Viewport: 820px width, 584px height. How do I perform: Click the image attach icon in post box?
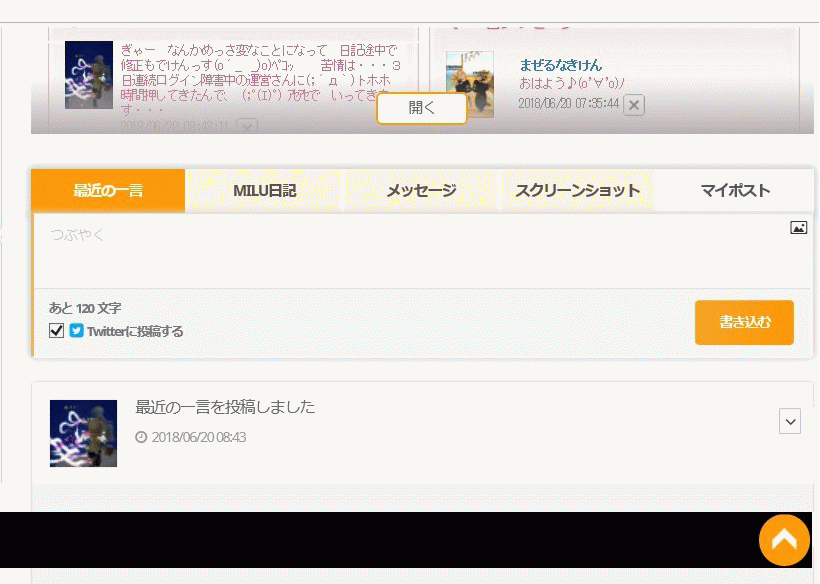(798, 228)
